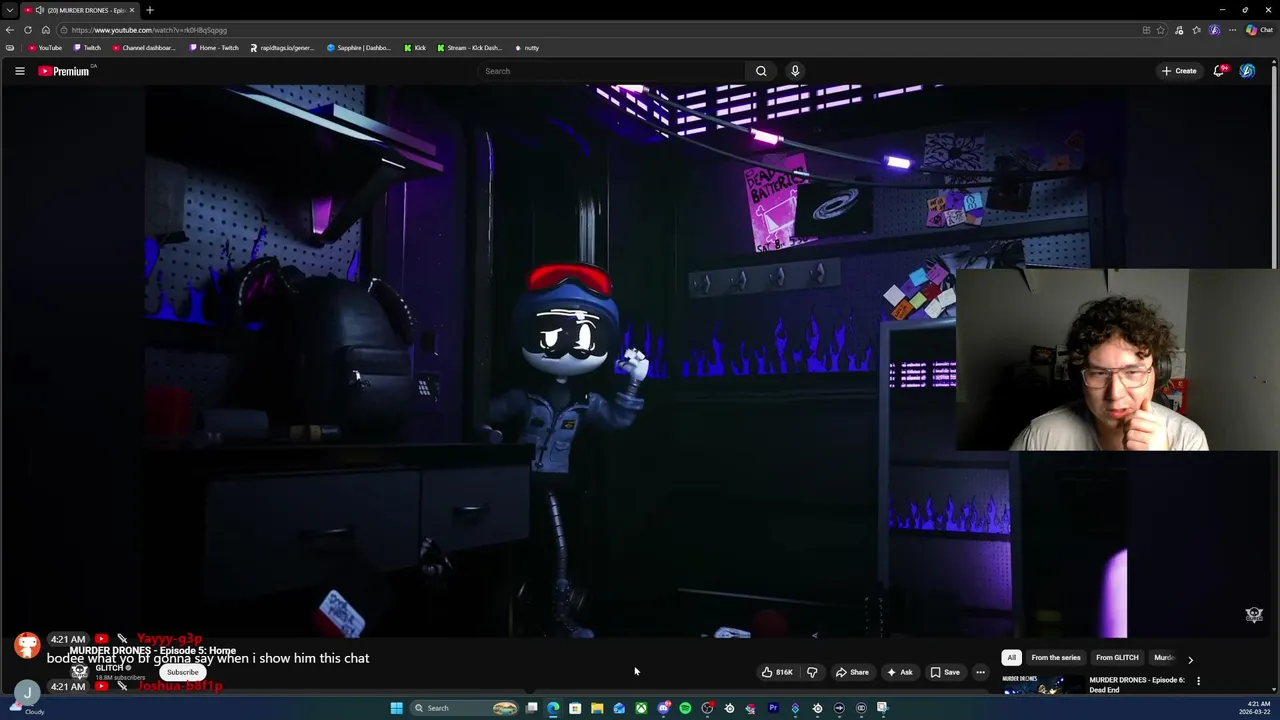Open a new browser tab
Image resolution: width=1280 pixels, height=720 pixels.
point(149,10)
